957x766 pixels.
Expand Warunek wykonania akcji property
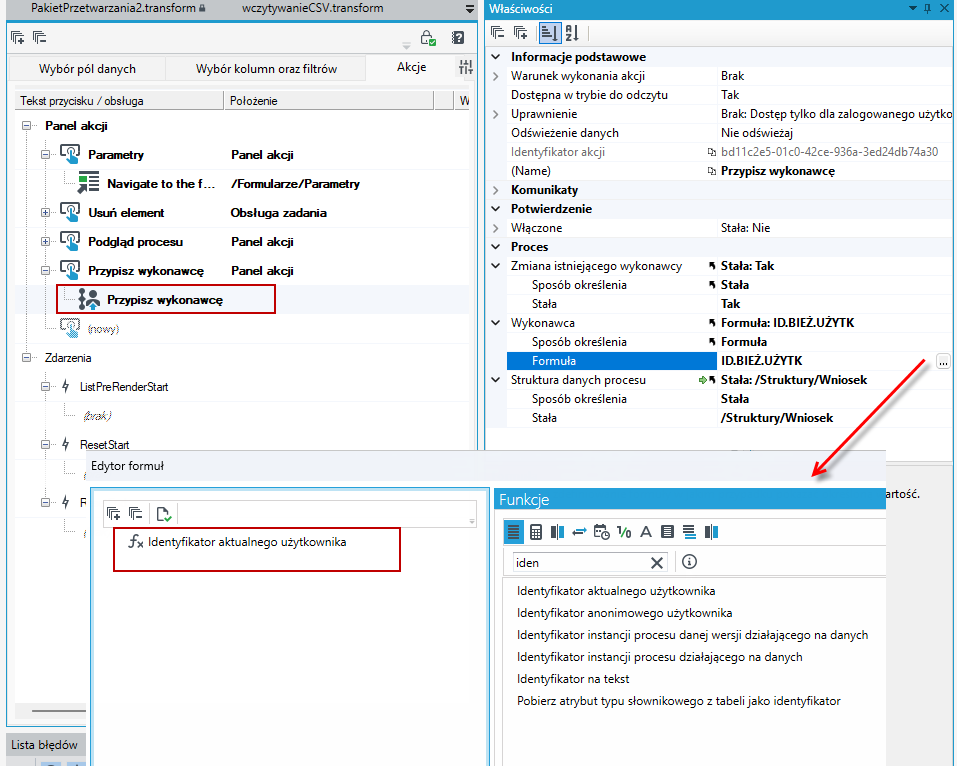click(496, 76)
